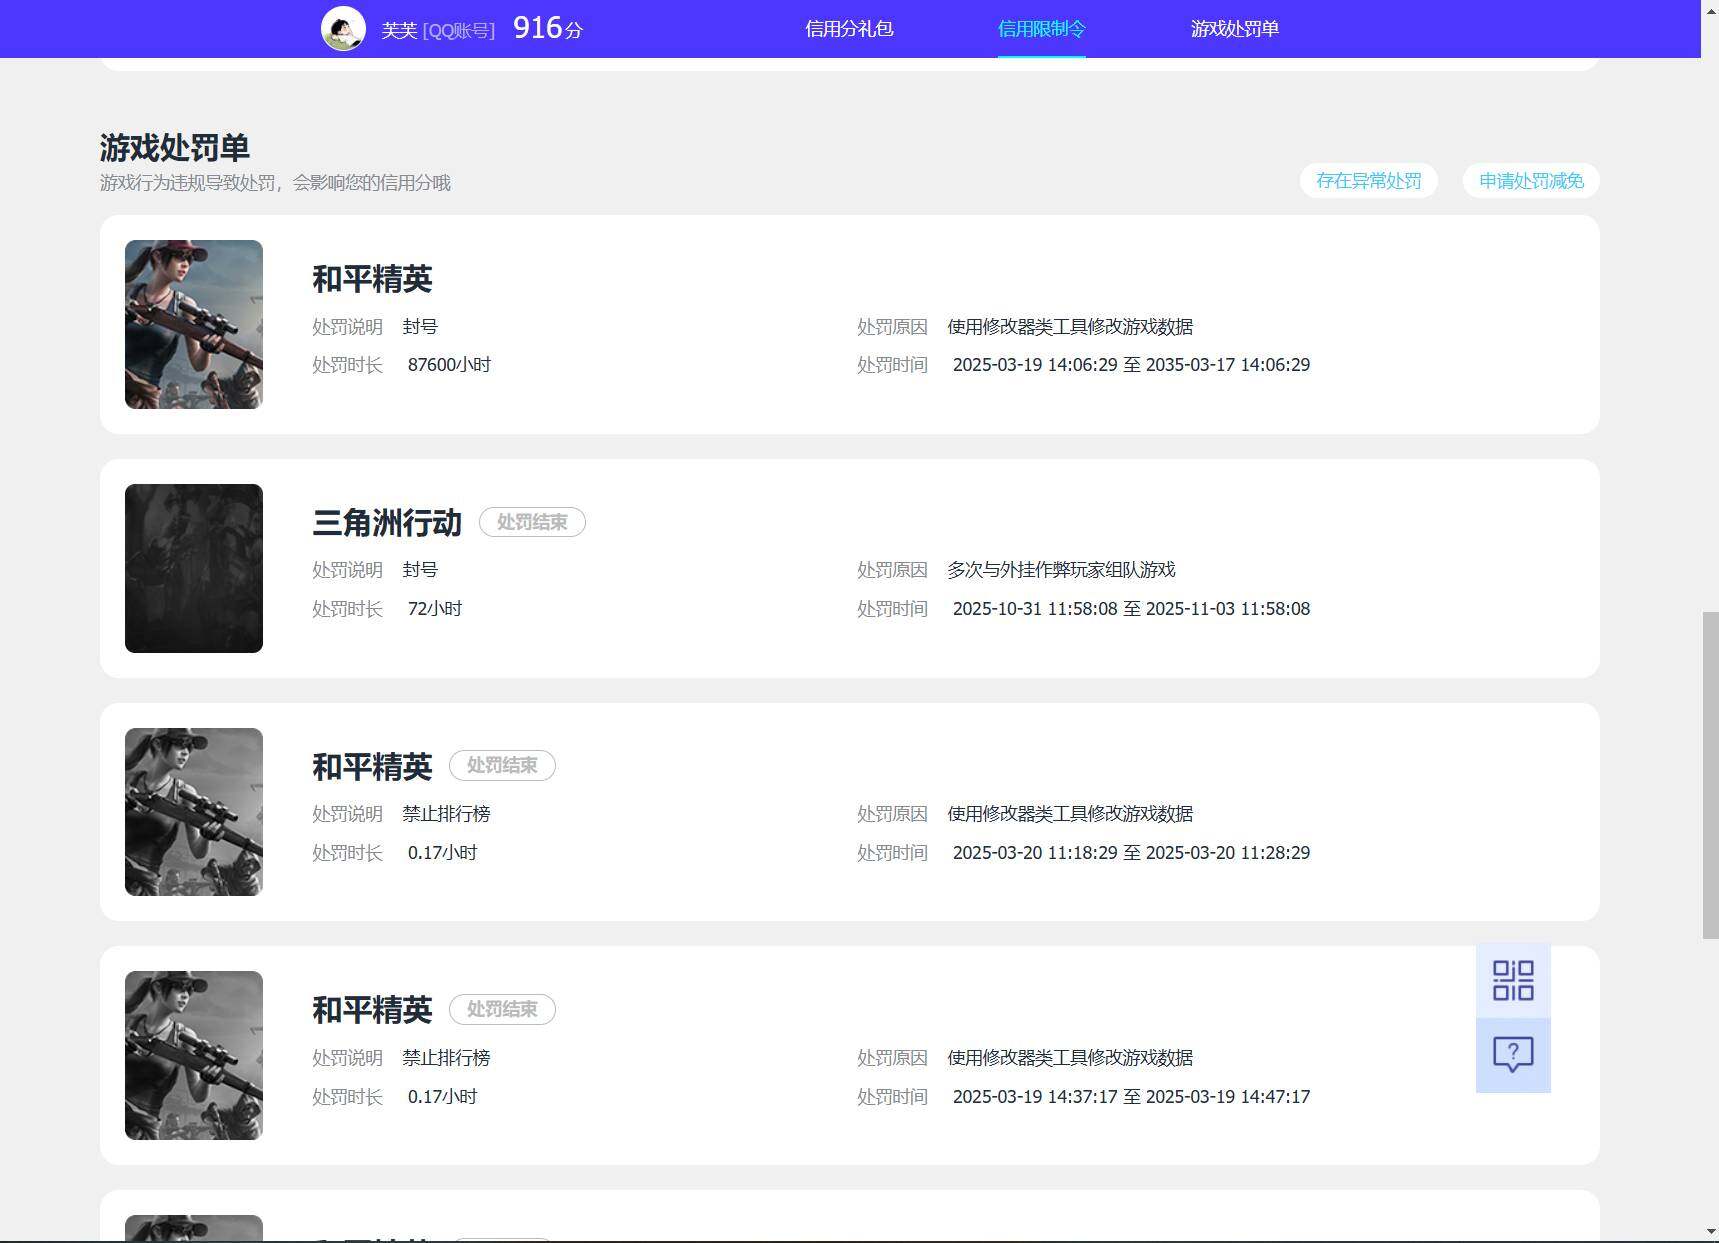This screenshot has width=1719, height=1243.
Task: Open the colored 和平精英 game cover thumbnail
Action: (x=194, y=324)
